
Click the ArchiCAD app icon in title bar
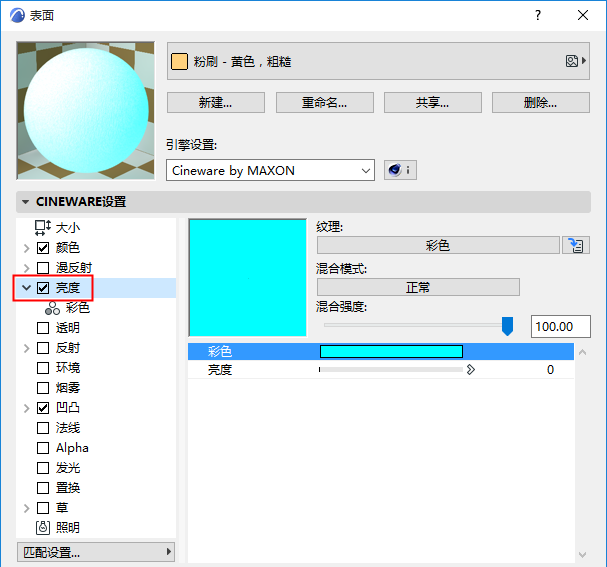17,15
